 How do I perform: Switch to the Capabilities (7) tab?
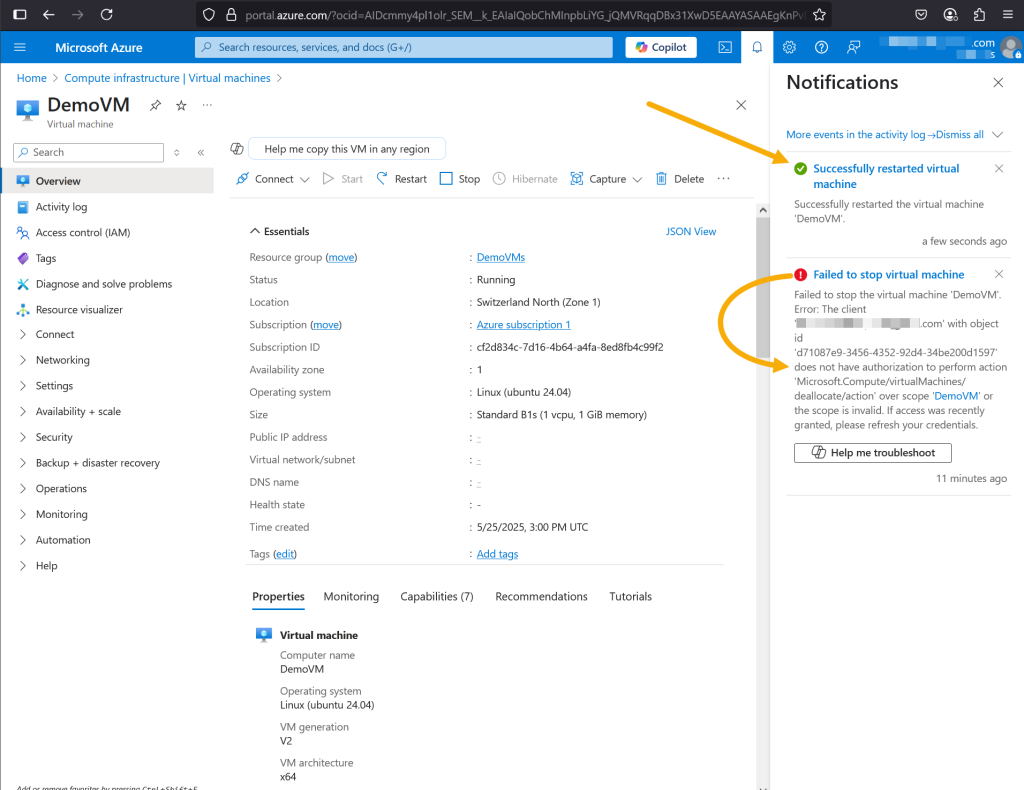click(x=437, y=596)
